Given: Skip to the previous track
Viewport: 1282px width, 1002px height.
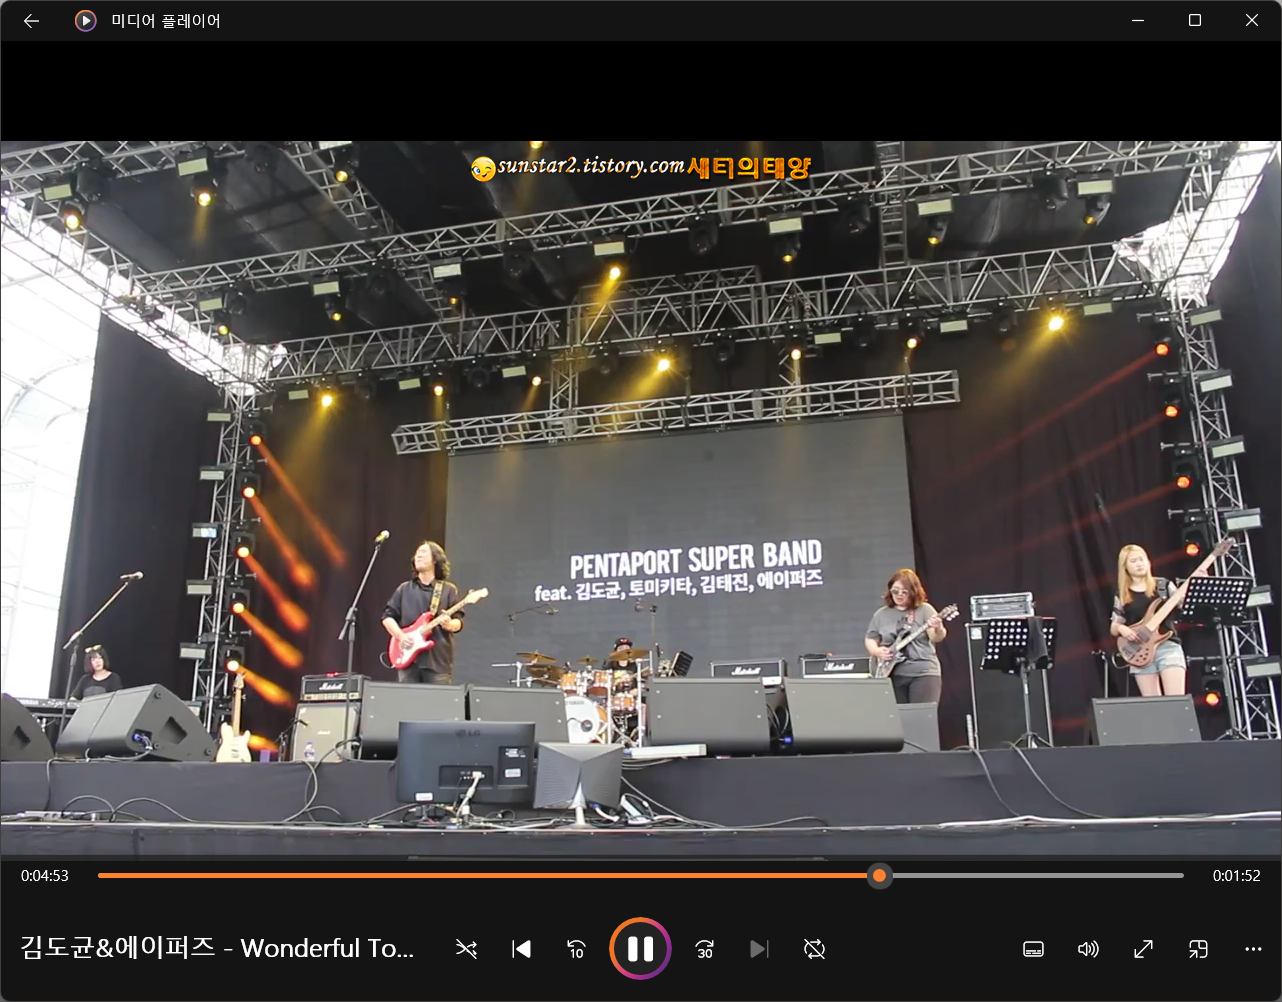Looking at the screenshot, I should click(521, 949).
